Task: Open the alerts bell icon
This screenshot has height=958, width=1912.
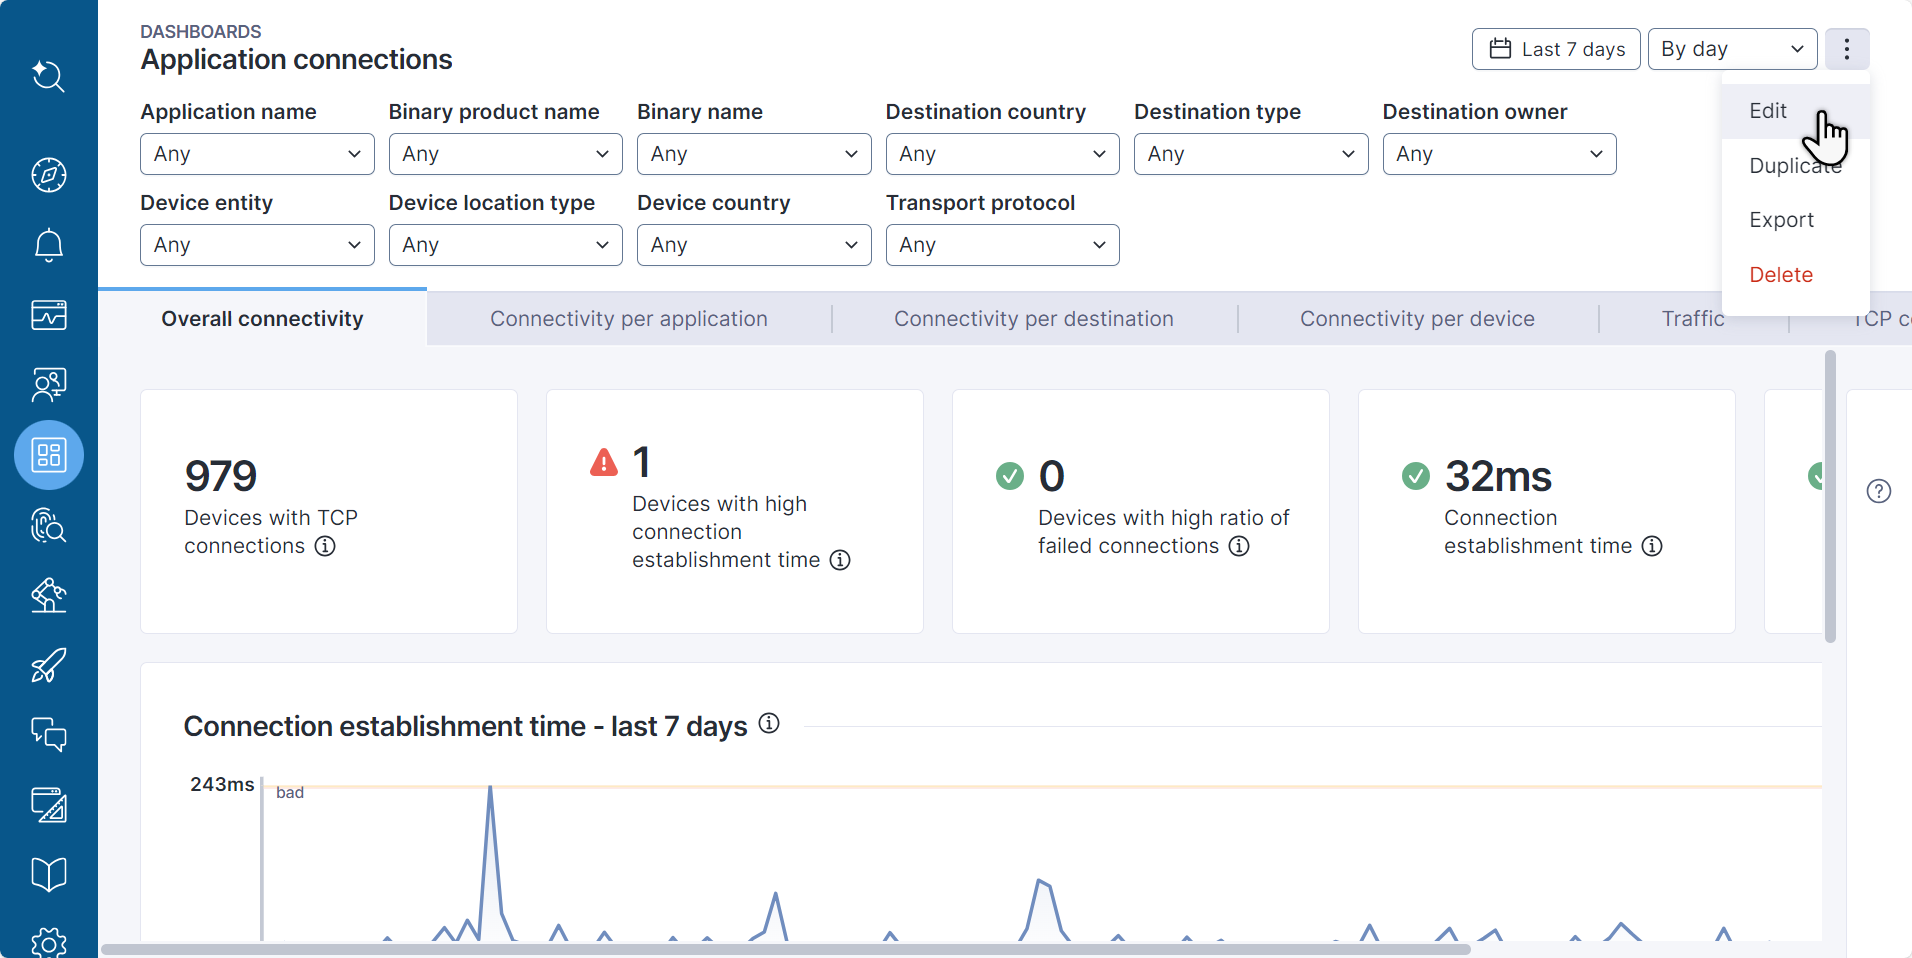Action: [x=48, y=245]
